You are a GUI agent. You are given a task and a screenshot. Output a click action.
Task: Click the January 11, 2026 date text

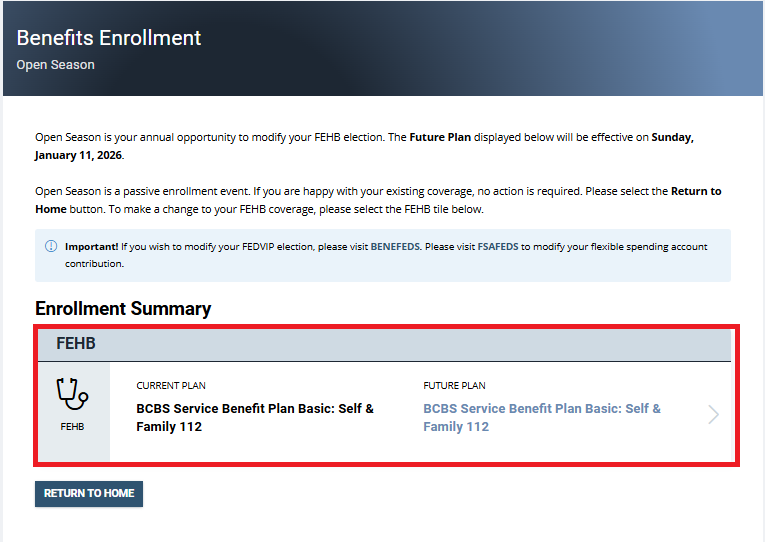click(78, 155)
